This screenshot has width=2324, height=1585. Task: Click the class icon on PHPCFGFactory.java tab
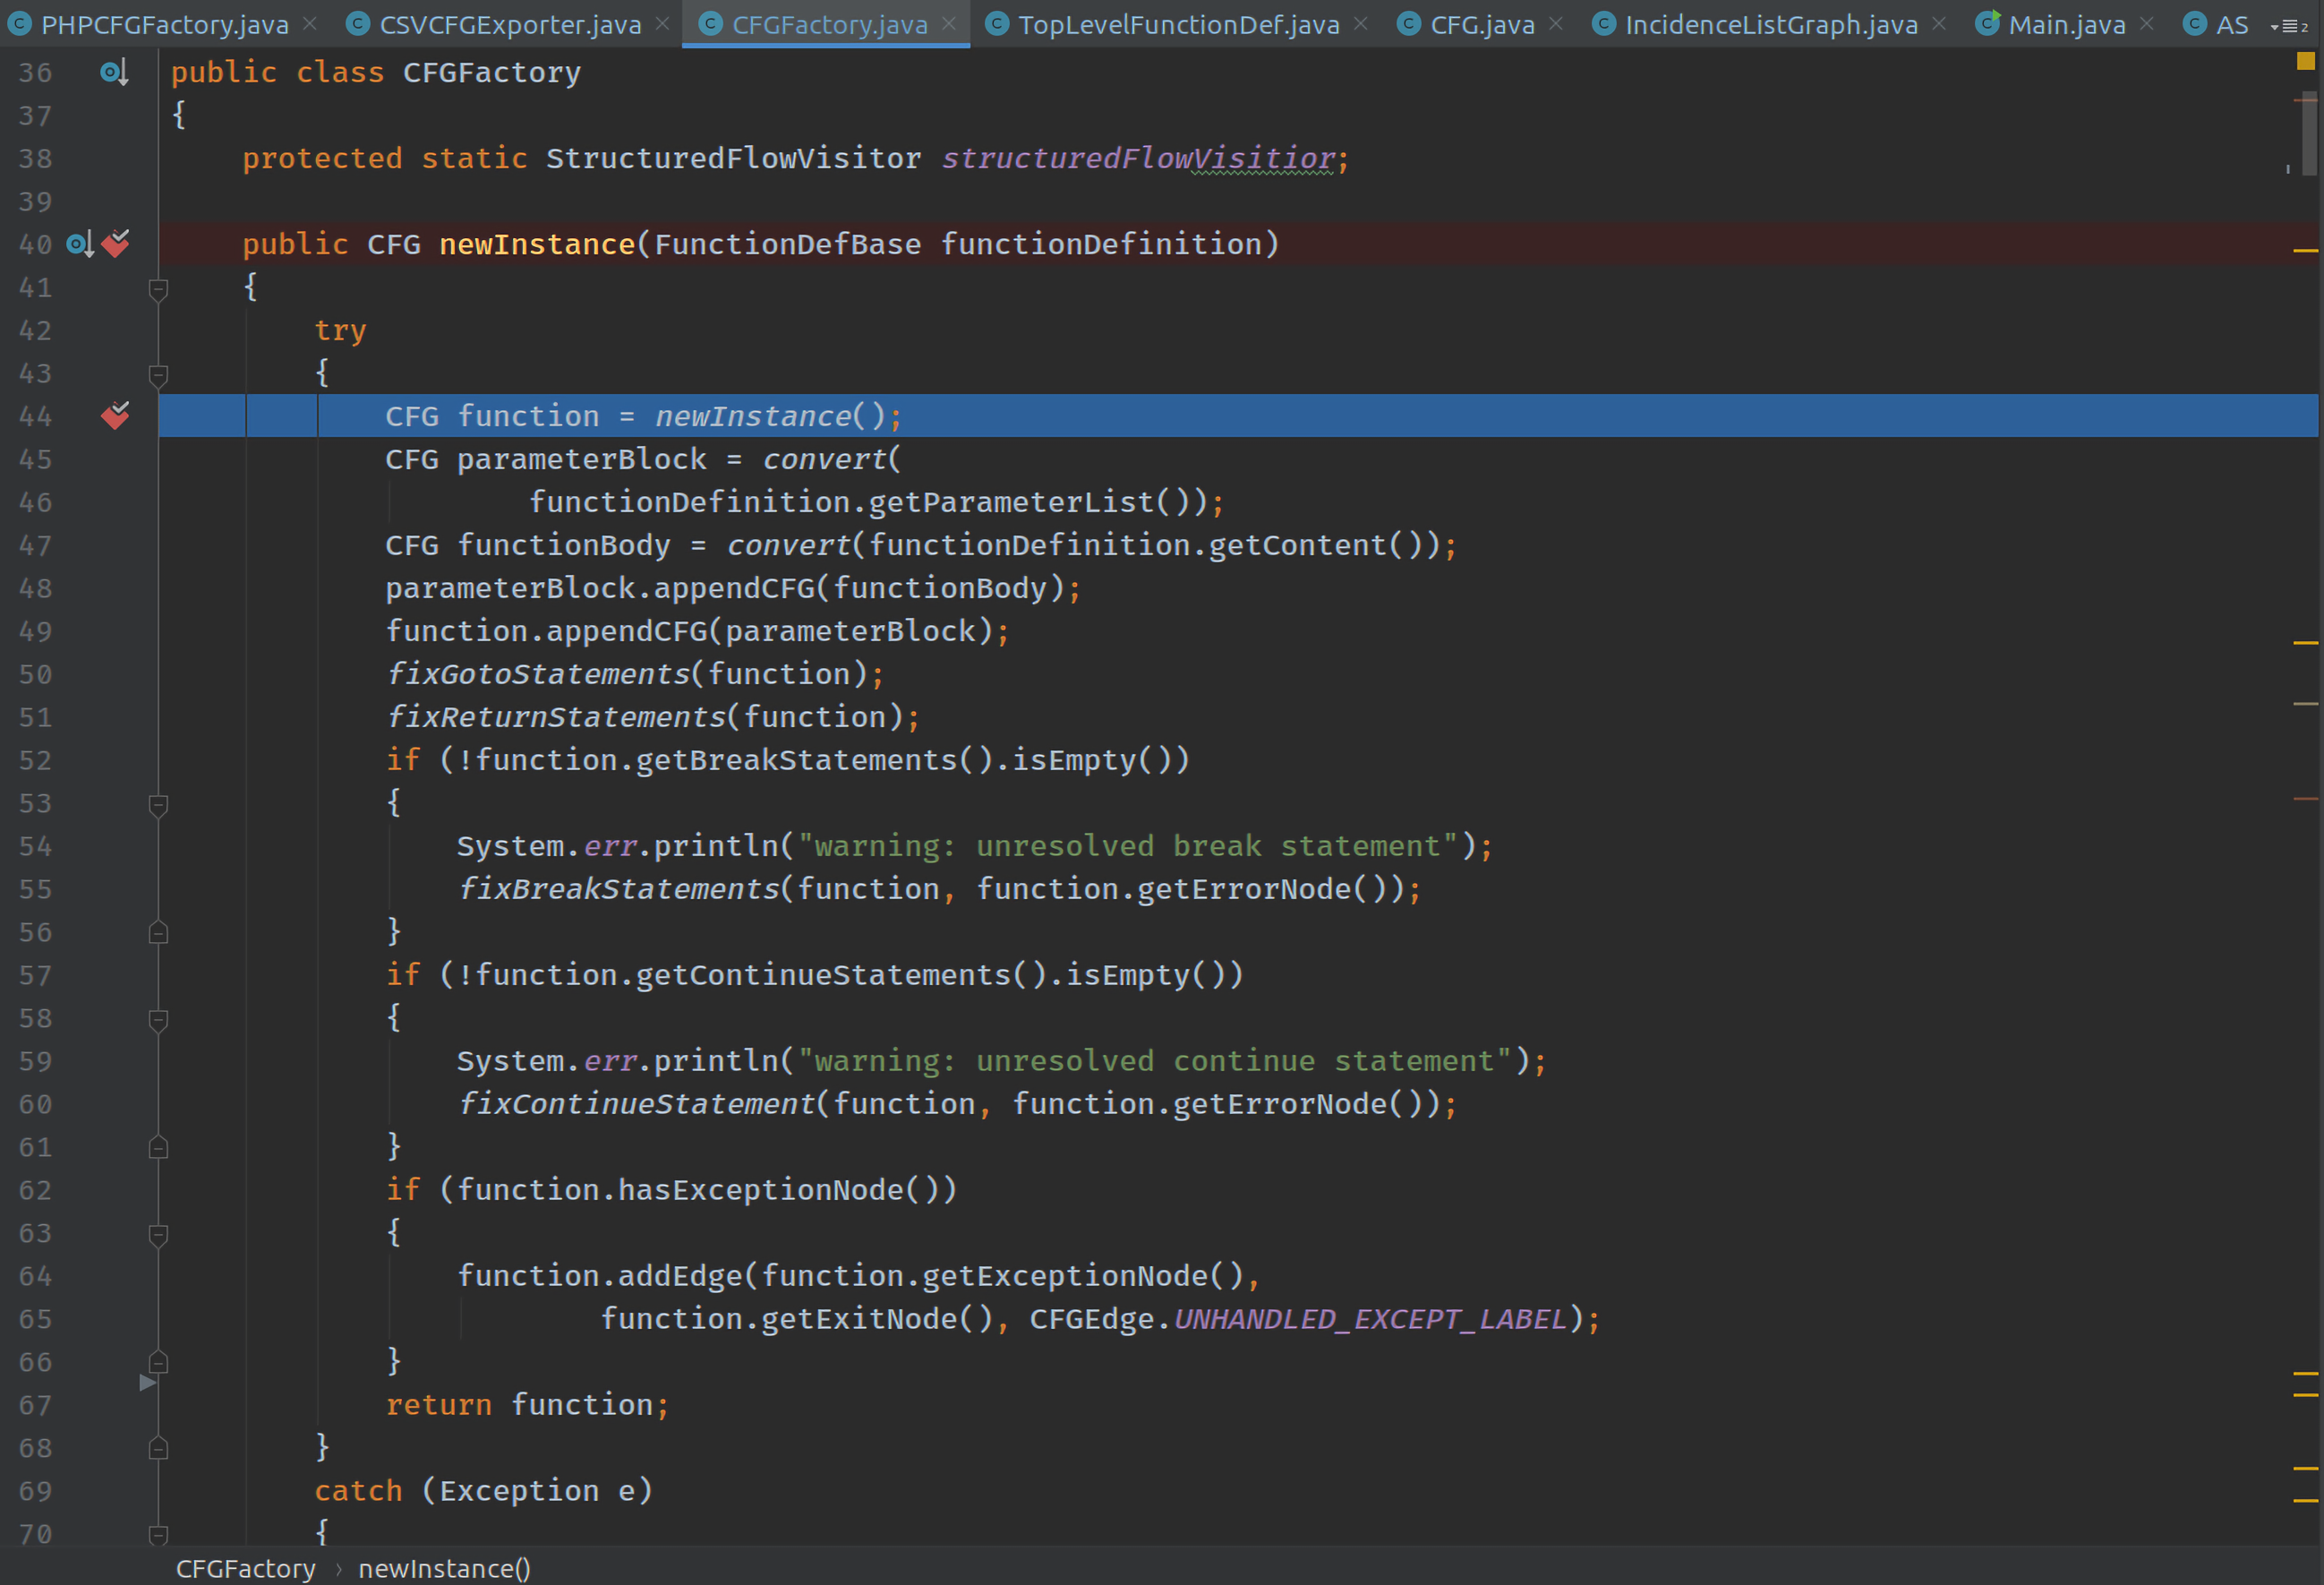click(19, 24)
